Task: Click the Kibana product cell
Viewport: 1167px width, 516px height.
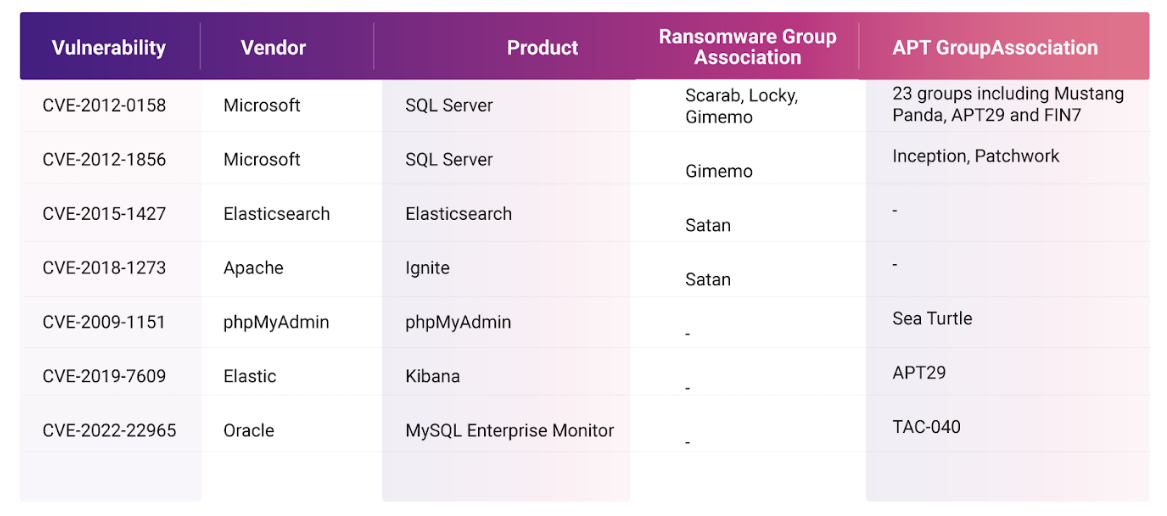Action: [432, 376]
